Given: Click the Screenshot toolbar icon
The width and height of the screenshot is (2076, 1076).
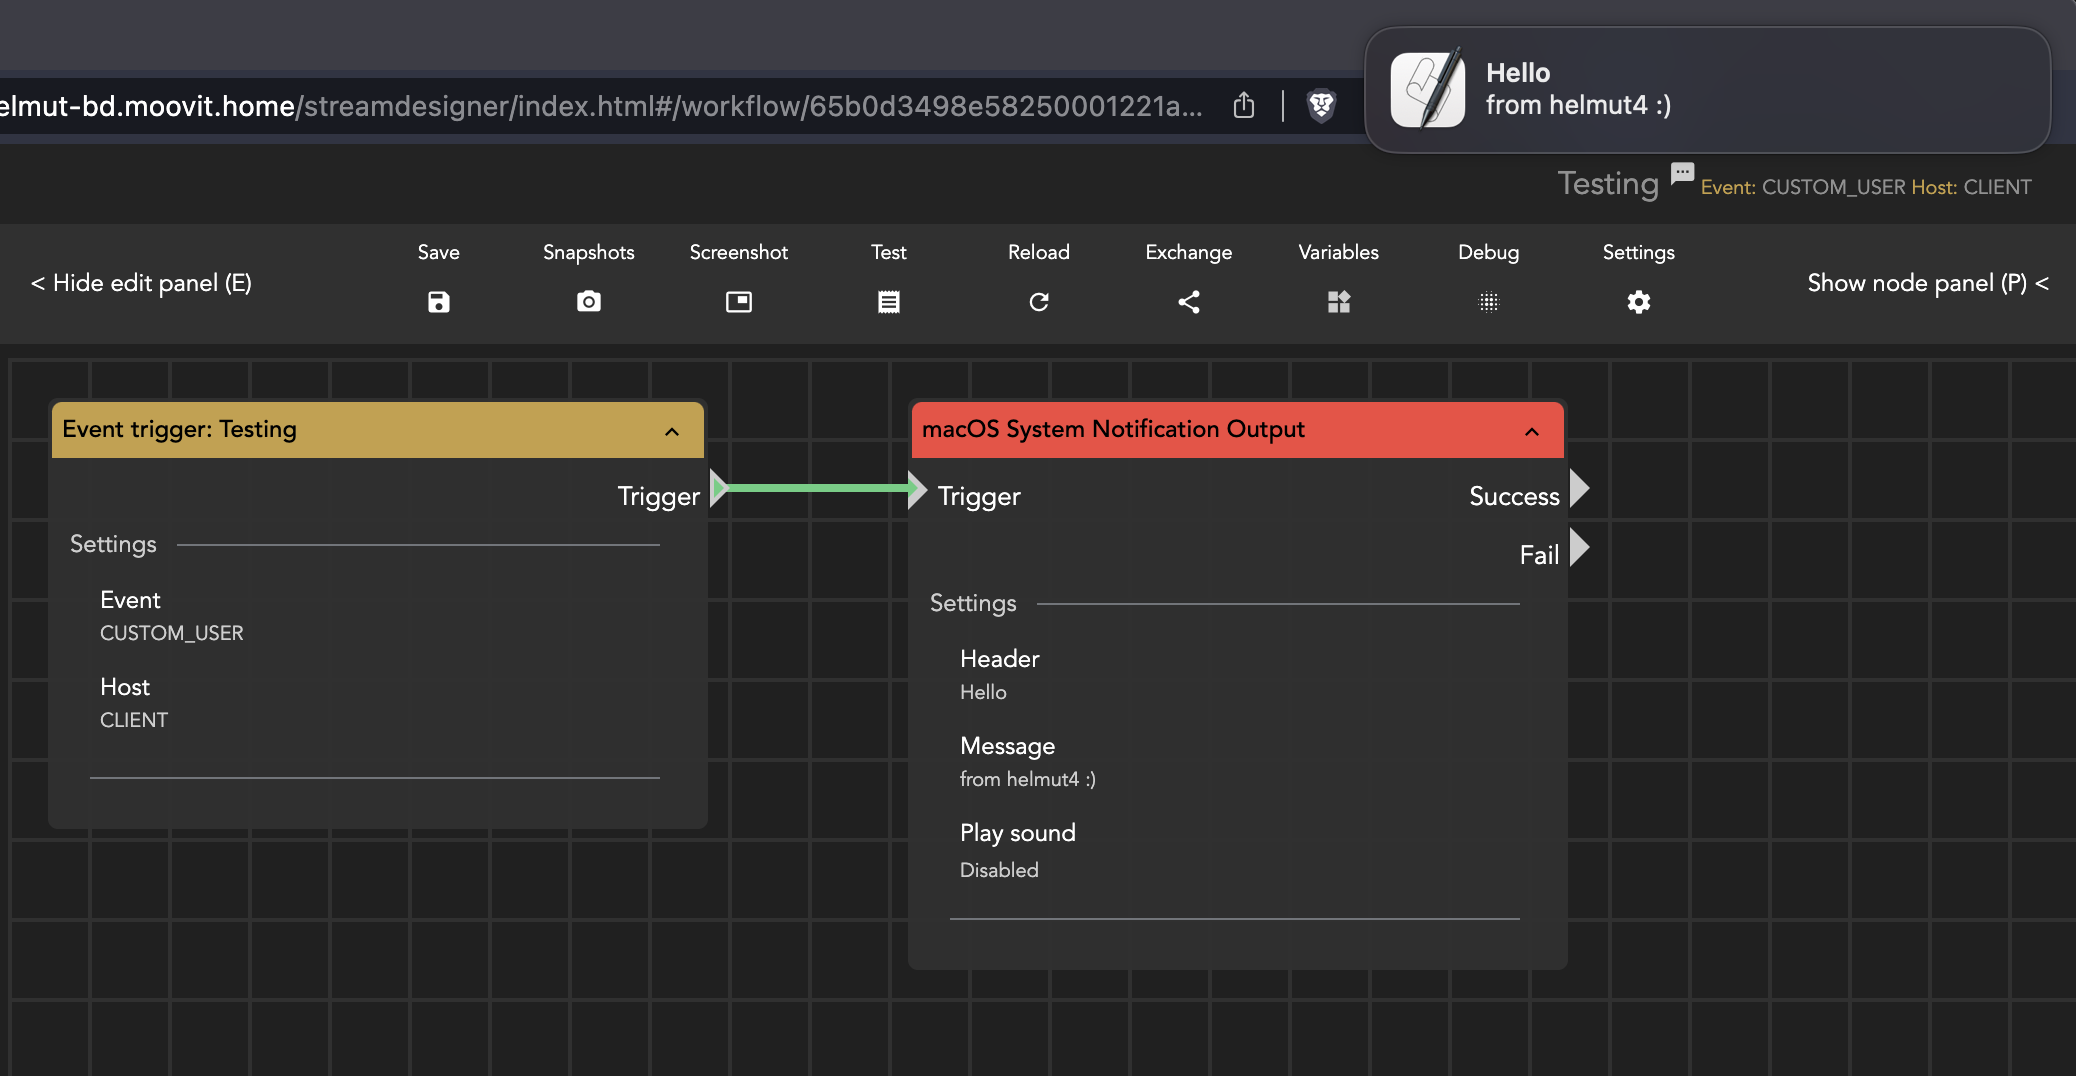Looking at the screenshot, I should coord(739,302).
